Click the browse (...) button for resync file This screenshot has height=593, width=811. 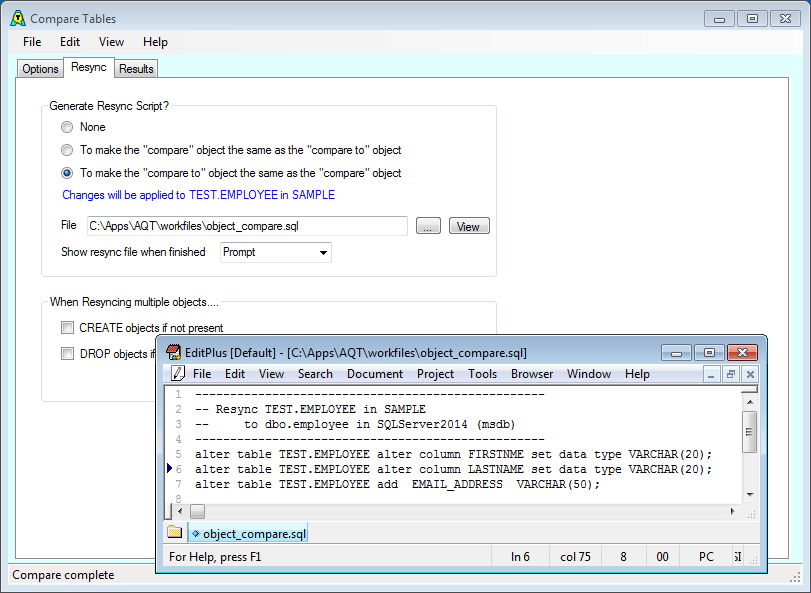pos(428,226)
